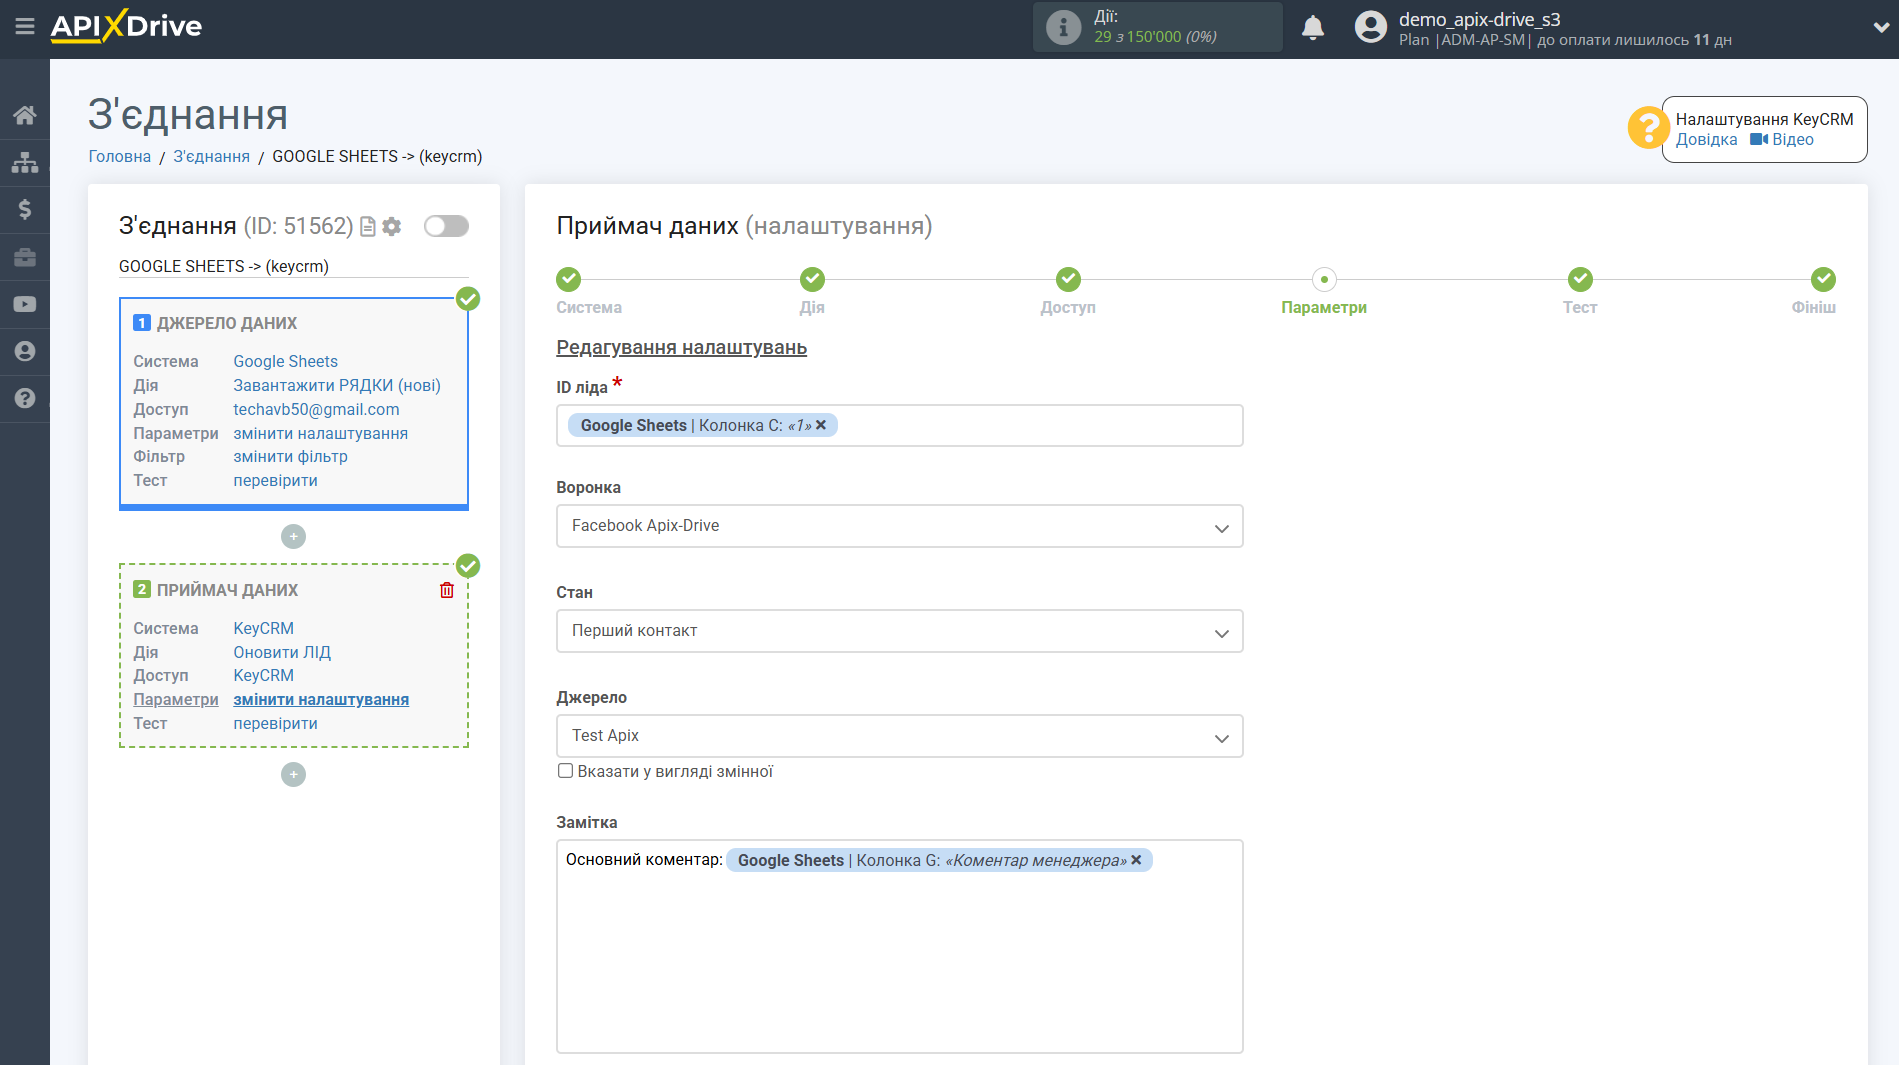Delete the data receiver block

(x=447, y=590)
